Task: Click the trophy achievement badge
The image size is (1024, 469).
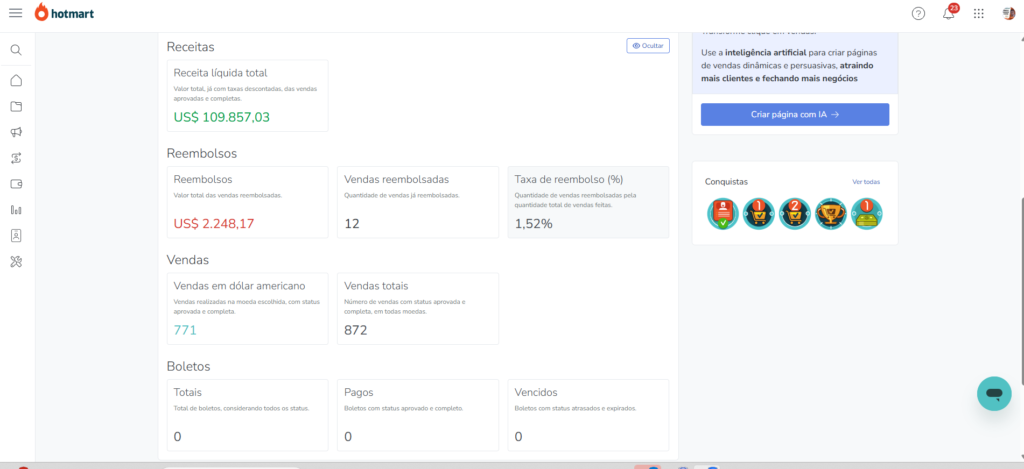Action: point(830,213)
